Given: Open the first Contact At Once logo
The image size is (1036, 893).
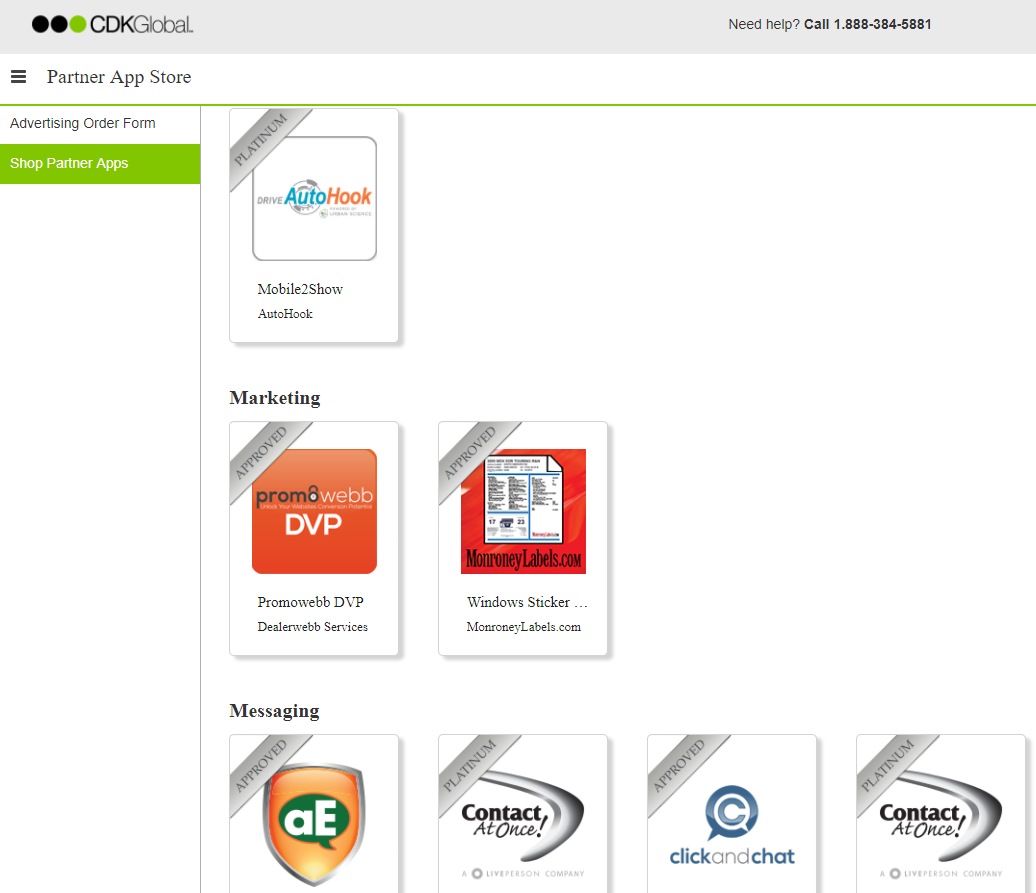Looking at the screenshot, I should tap(523, 823).
